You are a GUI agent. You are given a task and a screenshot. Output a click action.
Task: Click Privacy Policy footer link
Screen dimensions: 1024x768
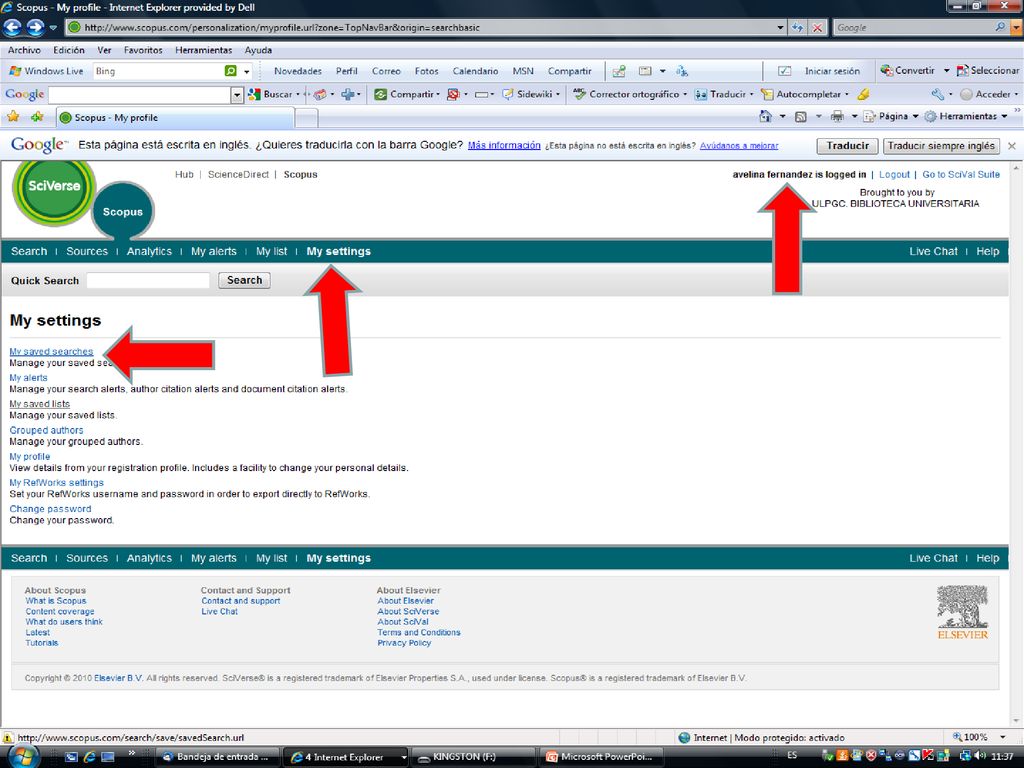coord(404,643)
